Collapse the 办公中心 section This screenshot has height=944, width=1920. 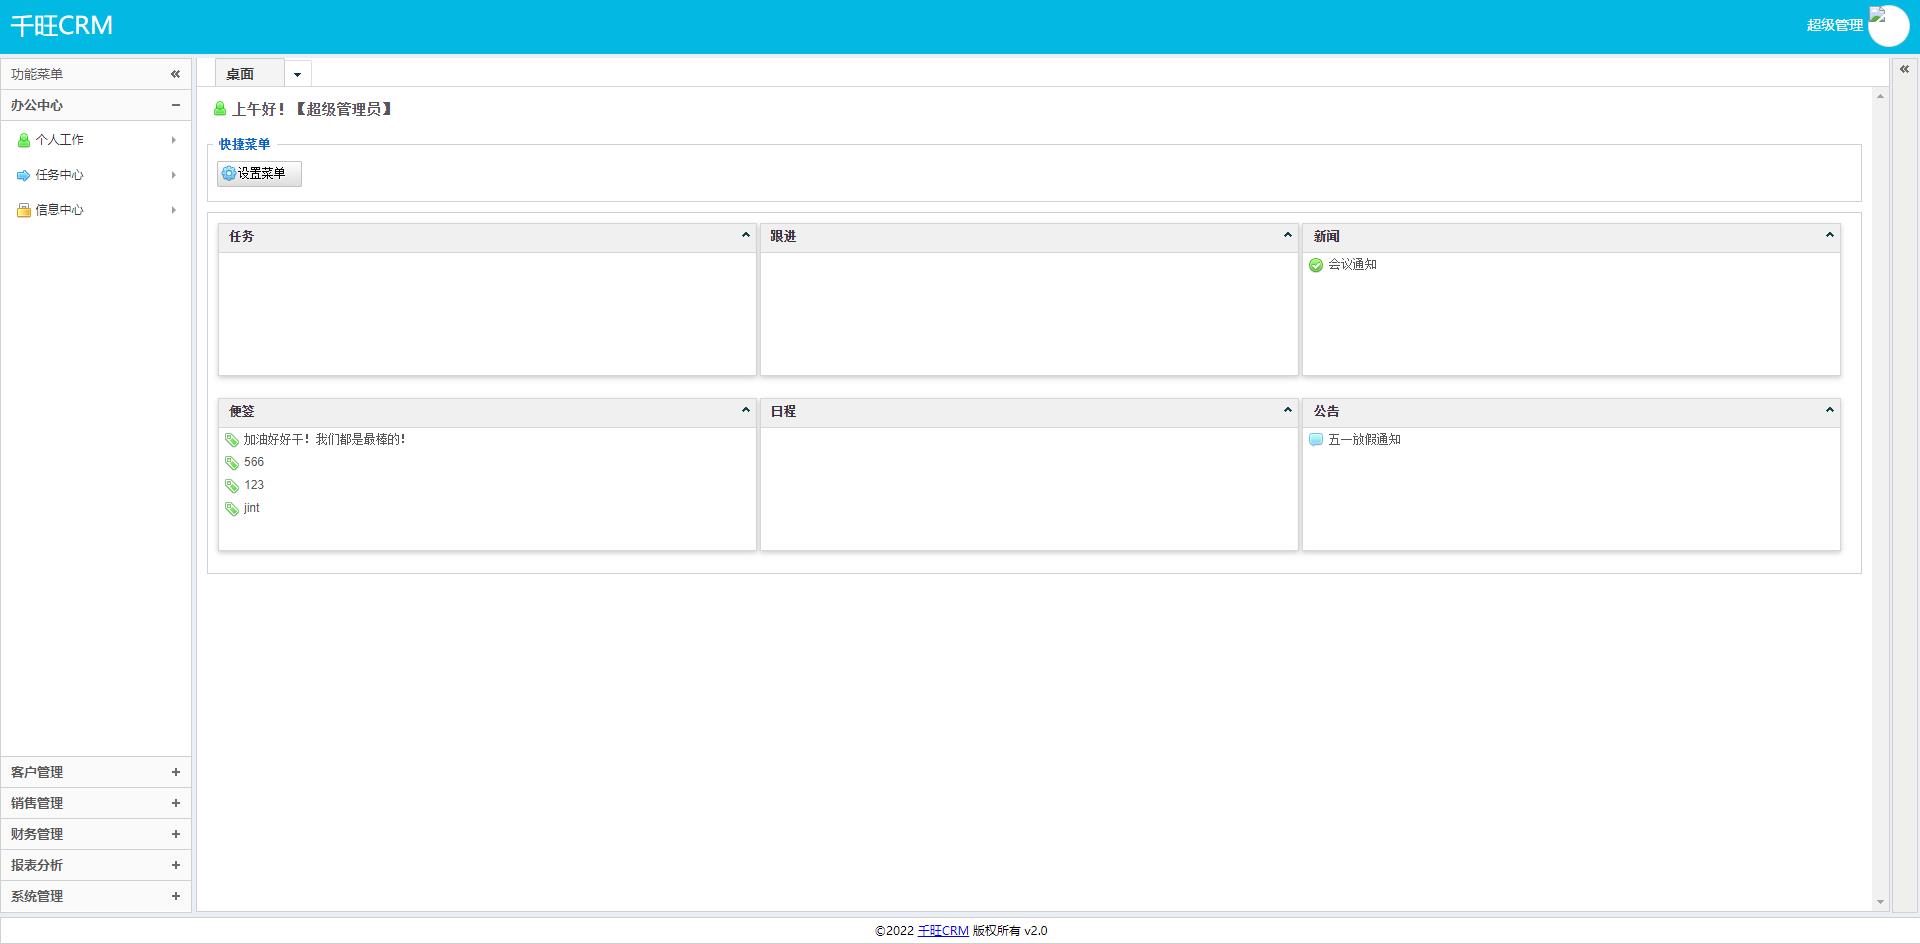(175, 105)
